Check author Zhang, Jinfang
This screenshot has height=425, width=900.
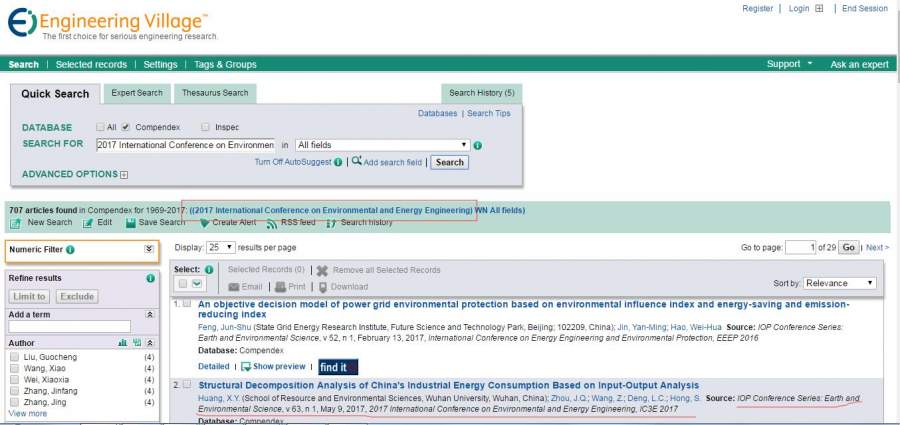click(15, 391)
